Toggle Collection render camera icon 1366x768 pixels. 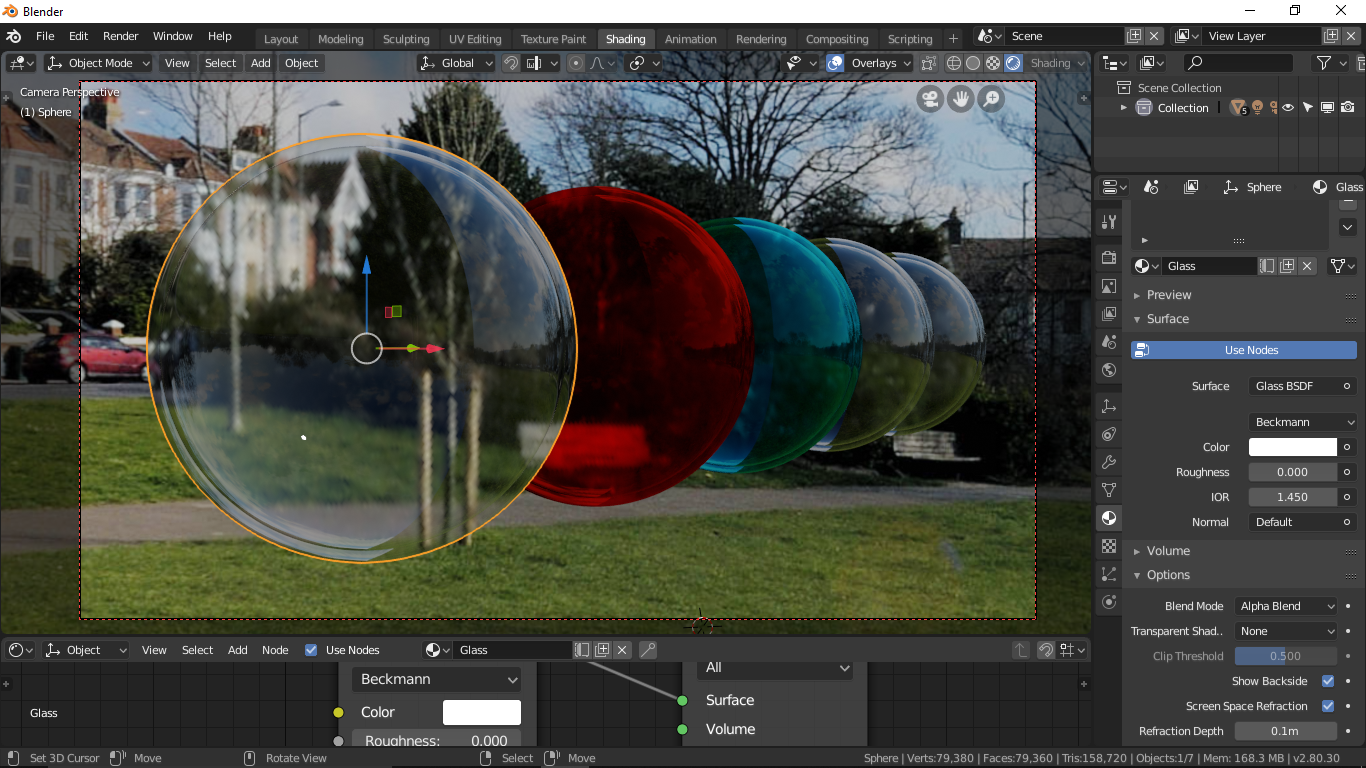(1348, 108)
